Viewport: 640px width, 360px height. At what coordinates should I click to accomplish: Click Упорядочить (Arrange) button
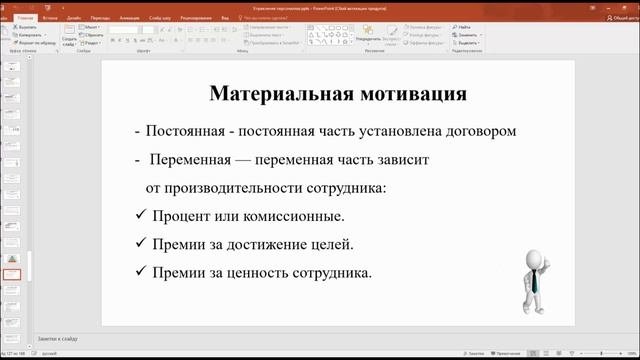[368, 34]
